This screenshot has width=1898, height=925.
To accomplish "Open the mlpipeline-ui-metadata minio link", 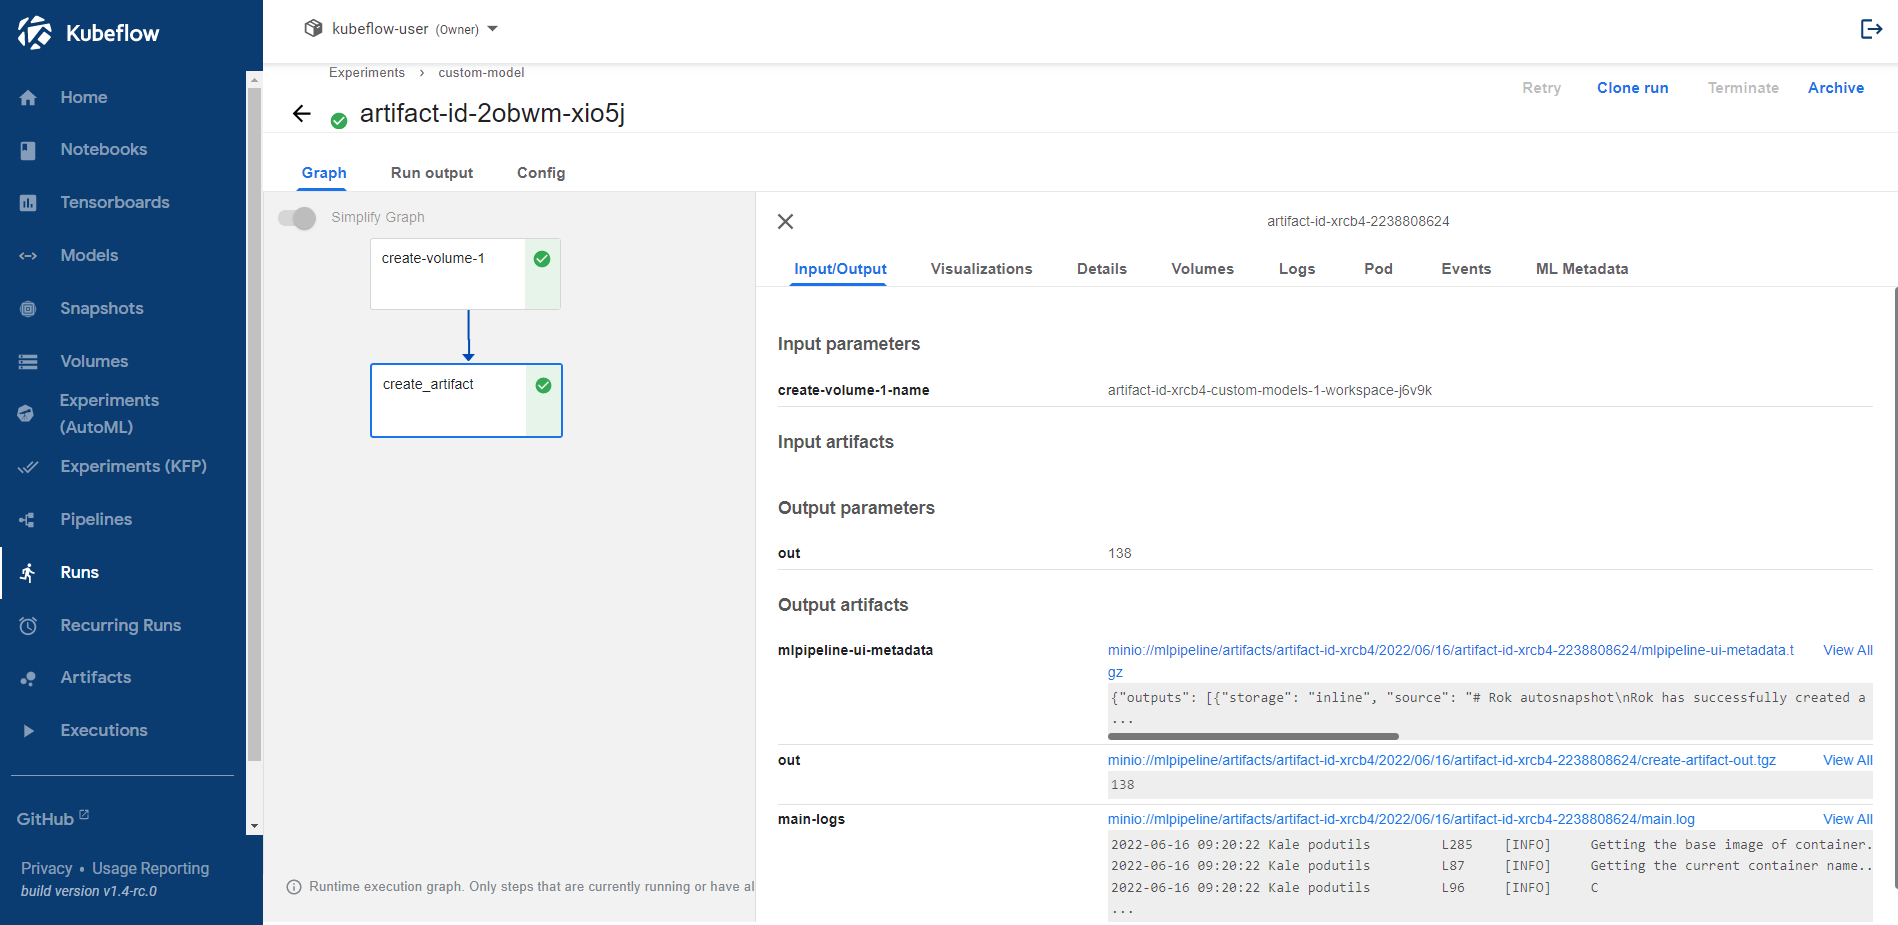I will click(x=1450, y=661).
